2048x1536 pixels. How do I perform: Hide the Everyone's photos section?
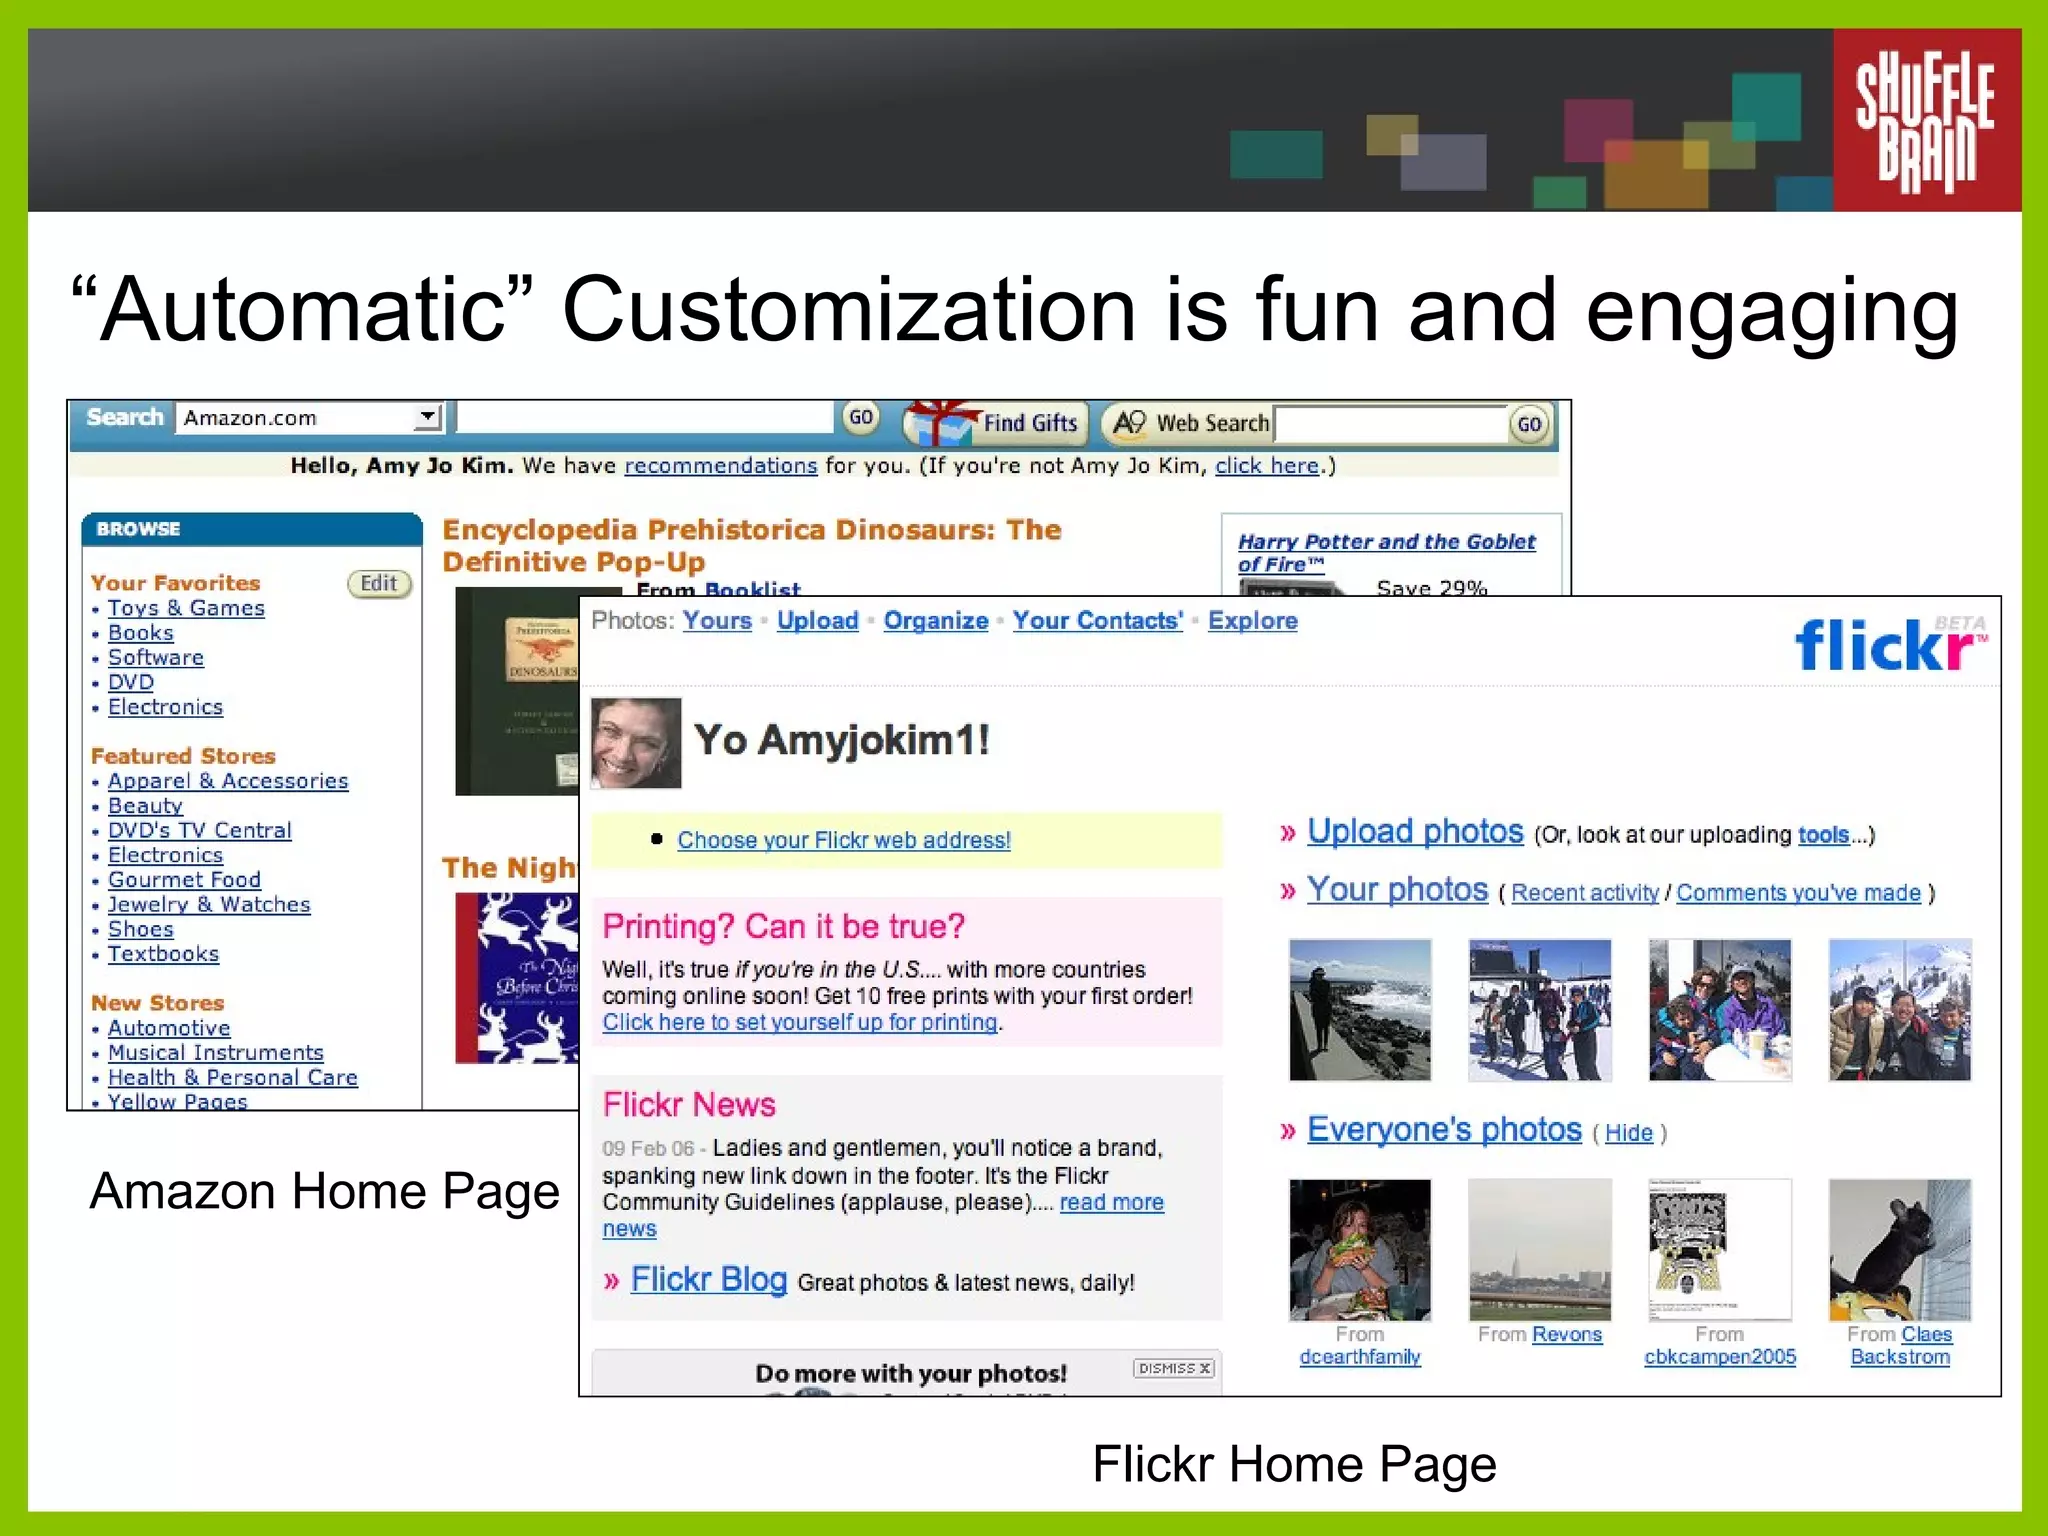click(x=1629, y=1133)
